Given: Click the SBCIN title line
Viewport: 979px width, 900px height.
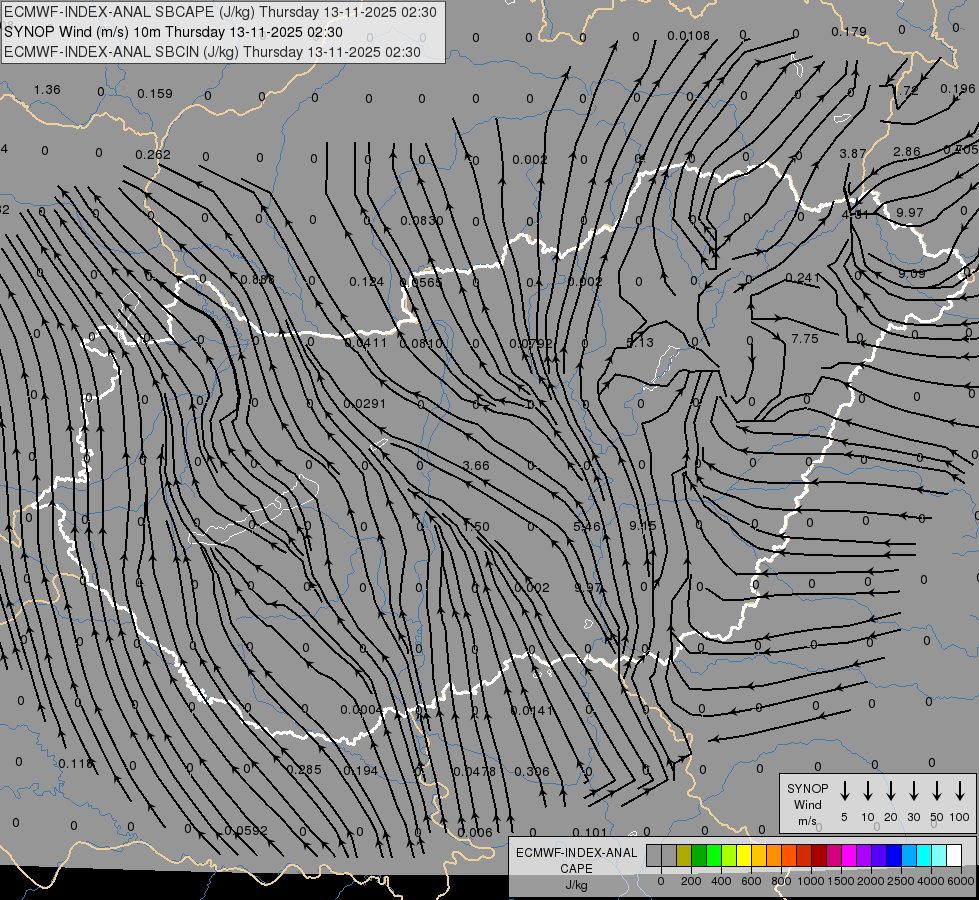Looking at the screenshot, I should [x=212, y=52].
